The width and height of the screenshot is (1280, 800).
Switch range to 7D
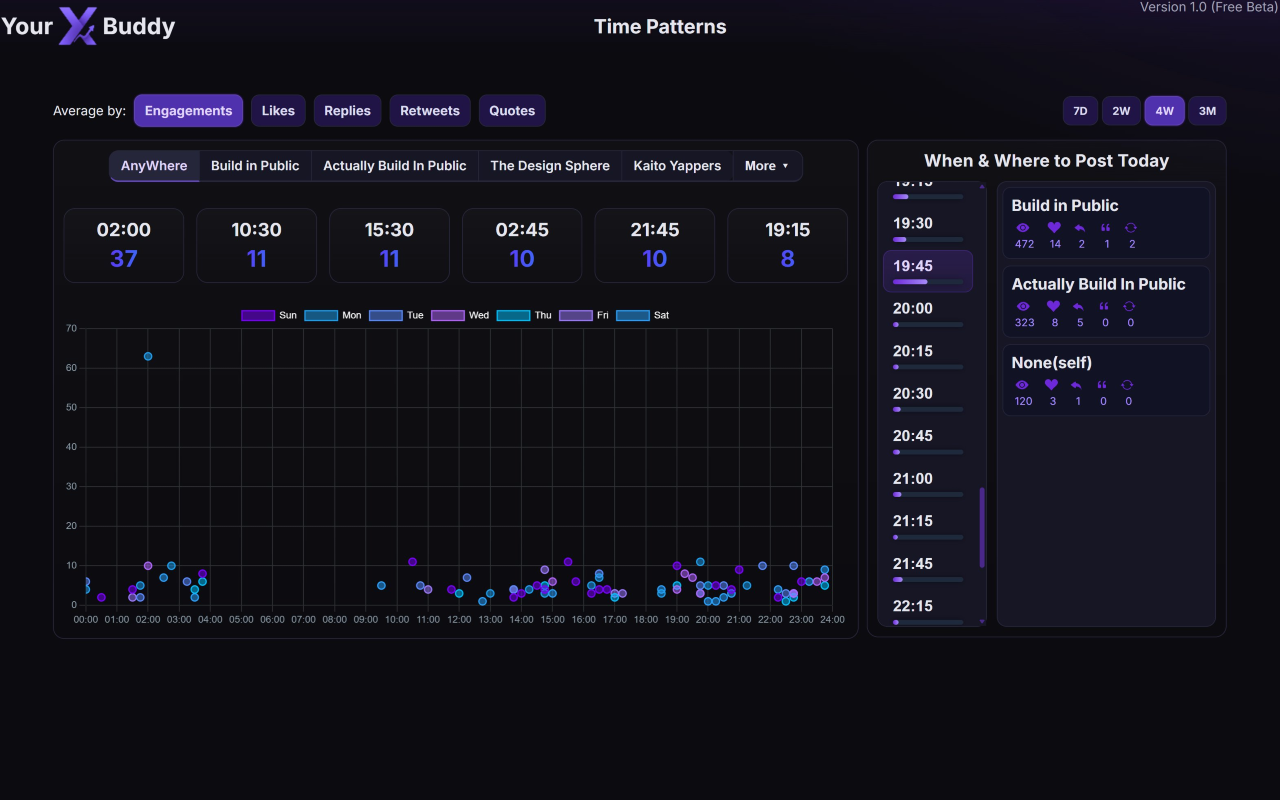(1080, 111)
